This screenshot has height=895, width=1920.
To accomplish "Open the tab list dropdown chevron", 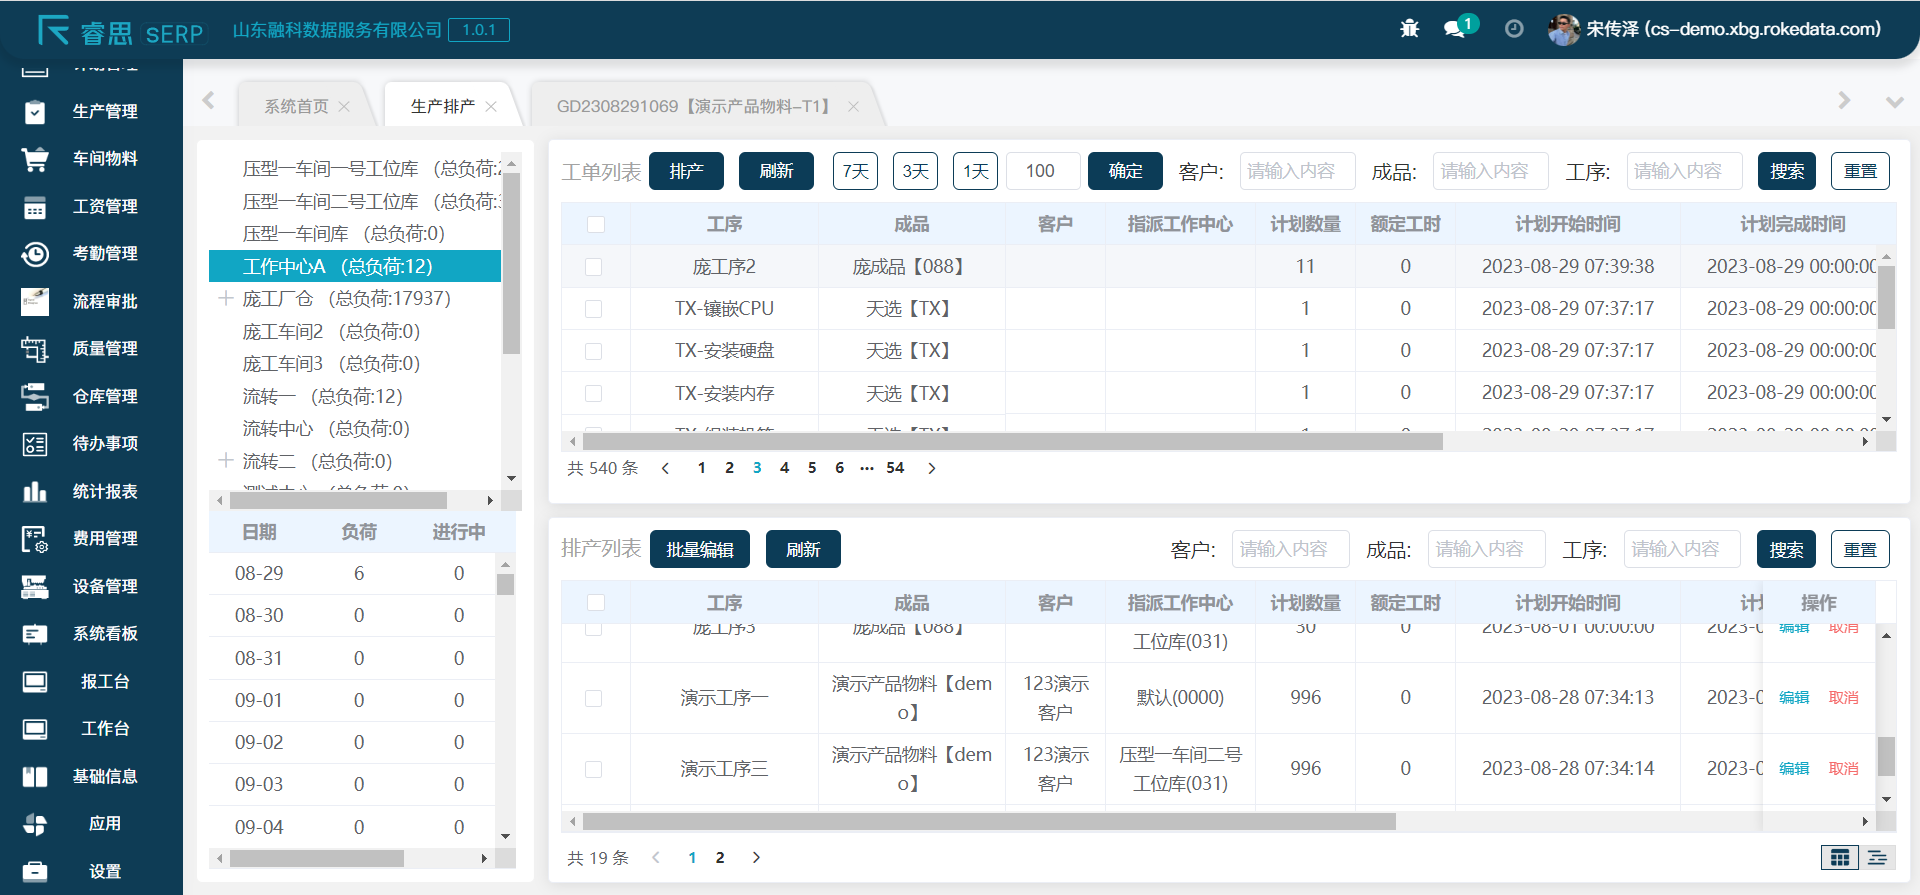I will [1894, 102].
